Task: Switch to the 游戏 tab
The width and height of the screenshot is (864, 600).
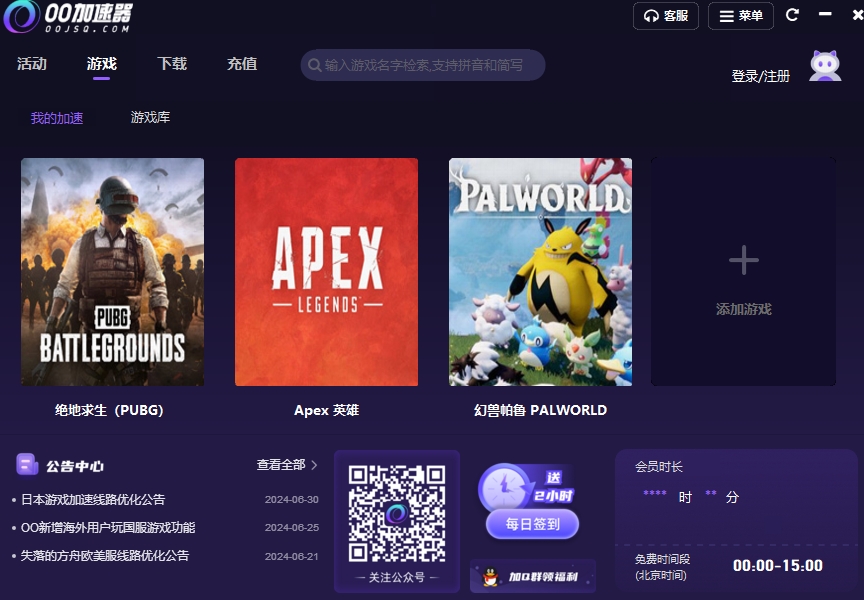Action: (102, 64)
